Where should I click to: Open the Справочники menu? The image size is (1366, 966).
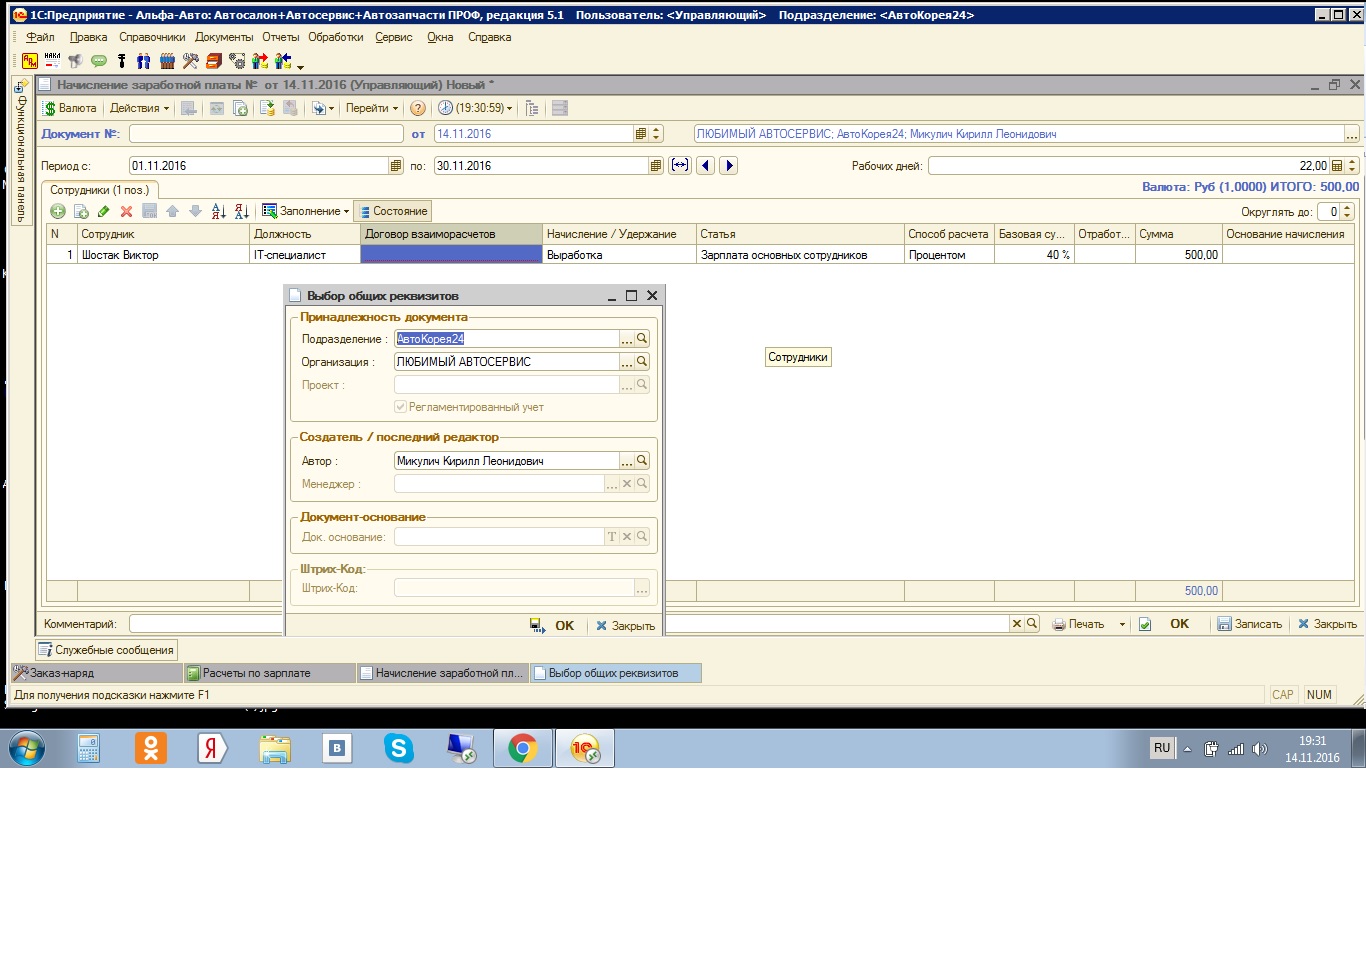(152, 37)
